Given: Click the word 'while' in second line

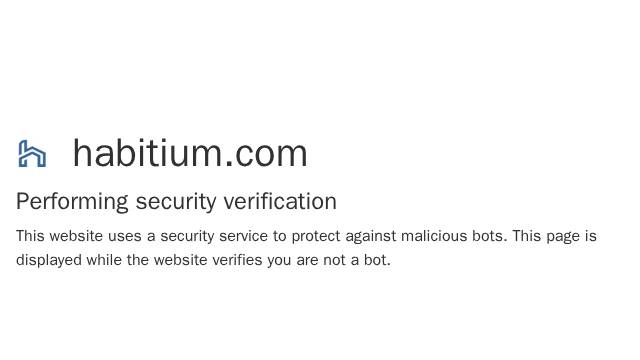Looking at the screenshot, I should coord(104,260).
